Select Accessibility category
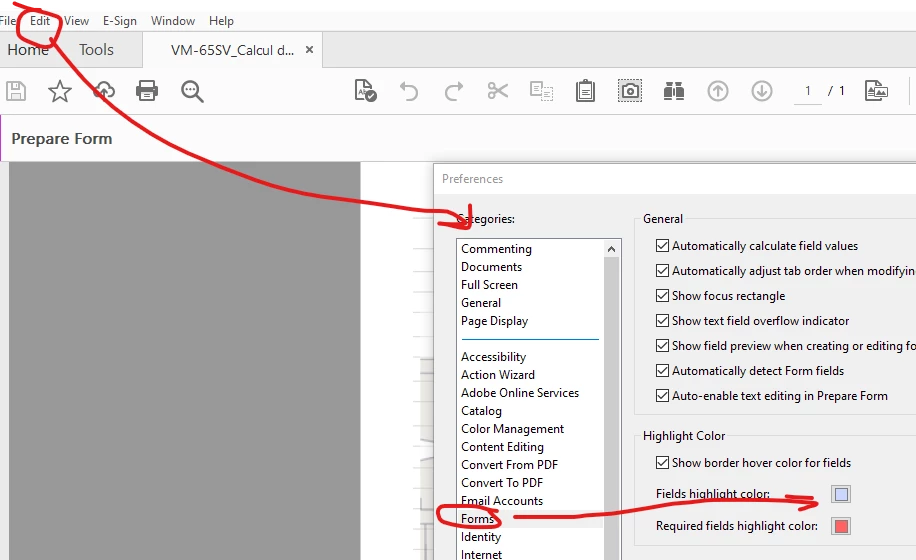The width and height of the screenshot is (916, 560). 494,357
